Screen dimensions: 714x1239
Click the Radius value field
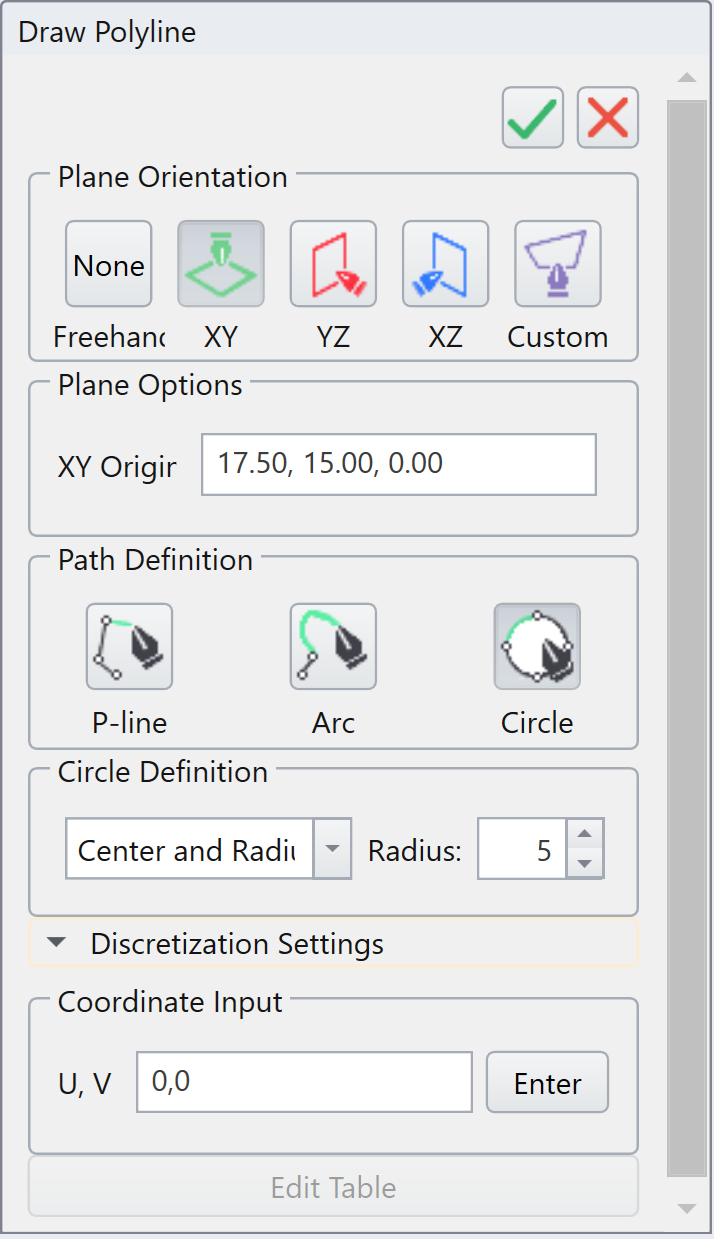(x=523, y=850)
